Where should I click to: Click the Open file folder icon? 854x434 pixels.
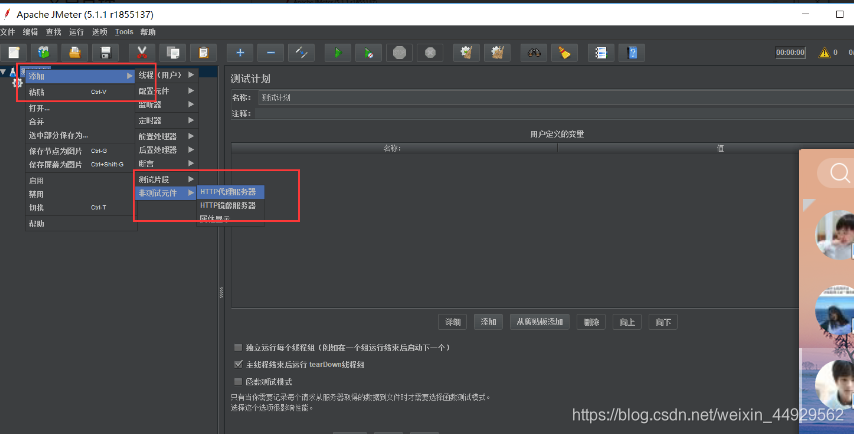tap(75, 52)
